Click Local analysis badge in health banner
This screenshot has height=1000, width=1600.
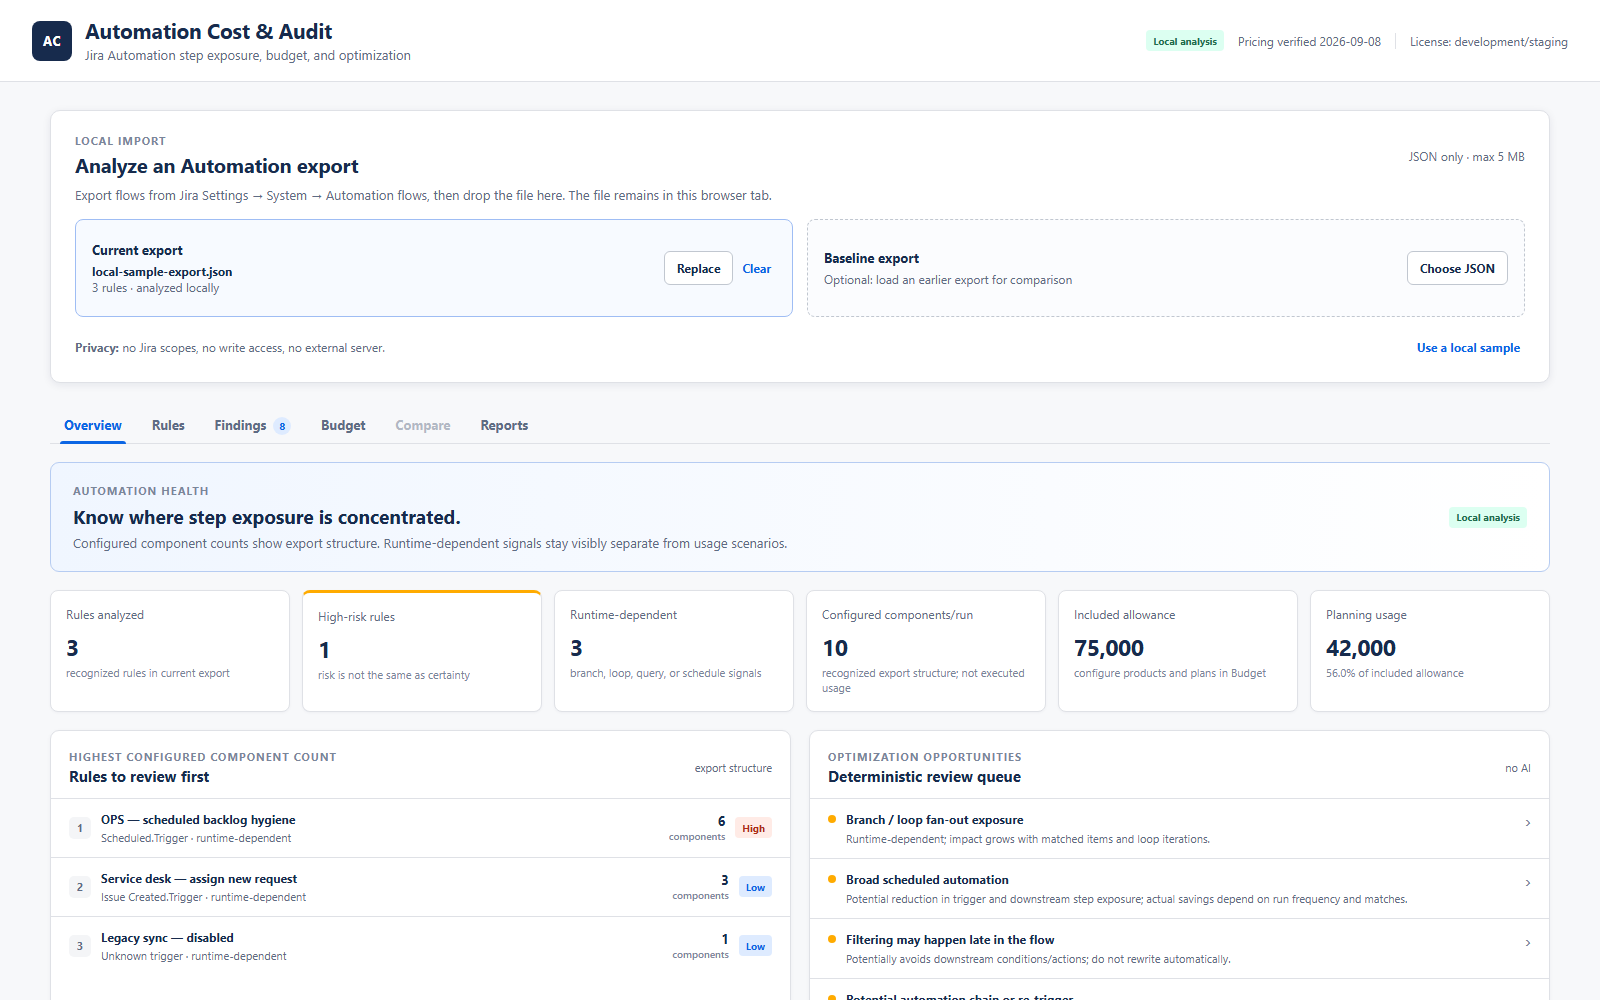tap(1488, 518)
